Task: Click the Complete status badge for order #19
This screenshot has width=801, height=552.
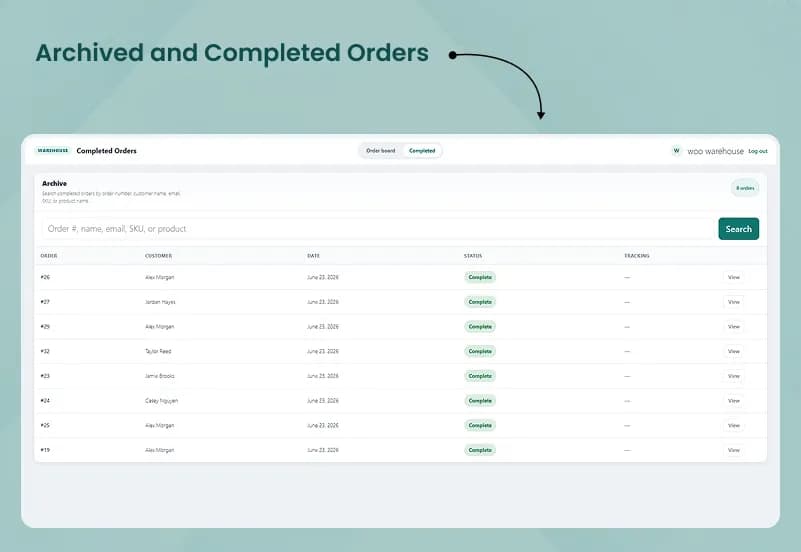Action: pos(480,450)
